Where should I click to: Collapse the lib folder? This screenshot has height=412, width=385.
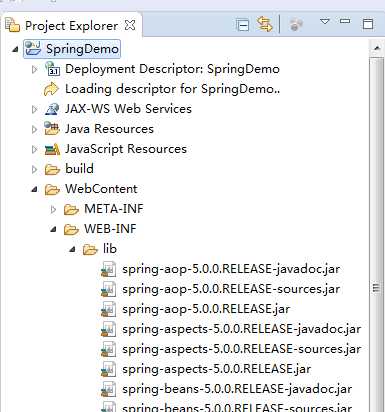tap(72, 250)
